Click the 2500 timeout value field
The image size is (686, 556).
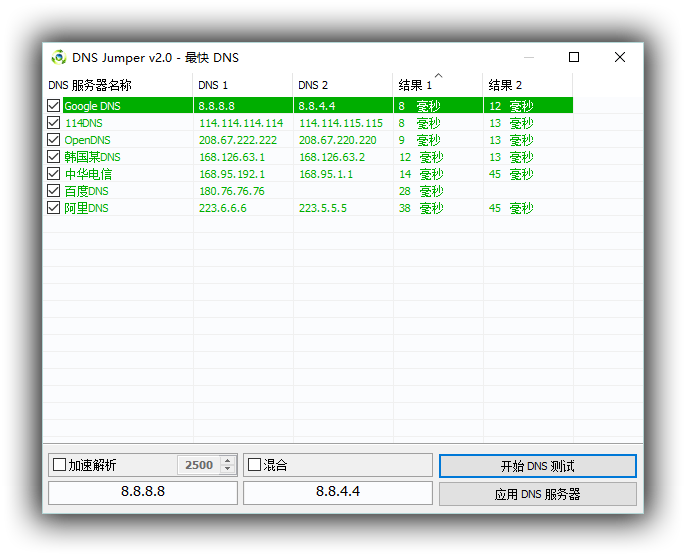(199, 465)
